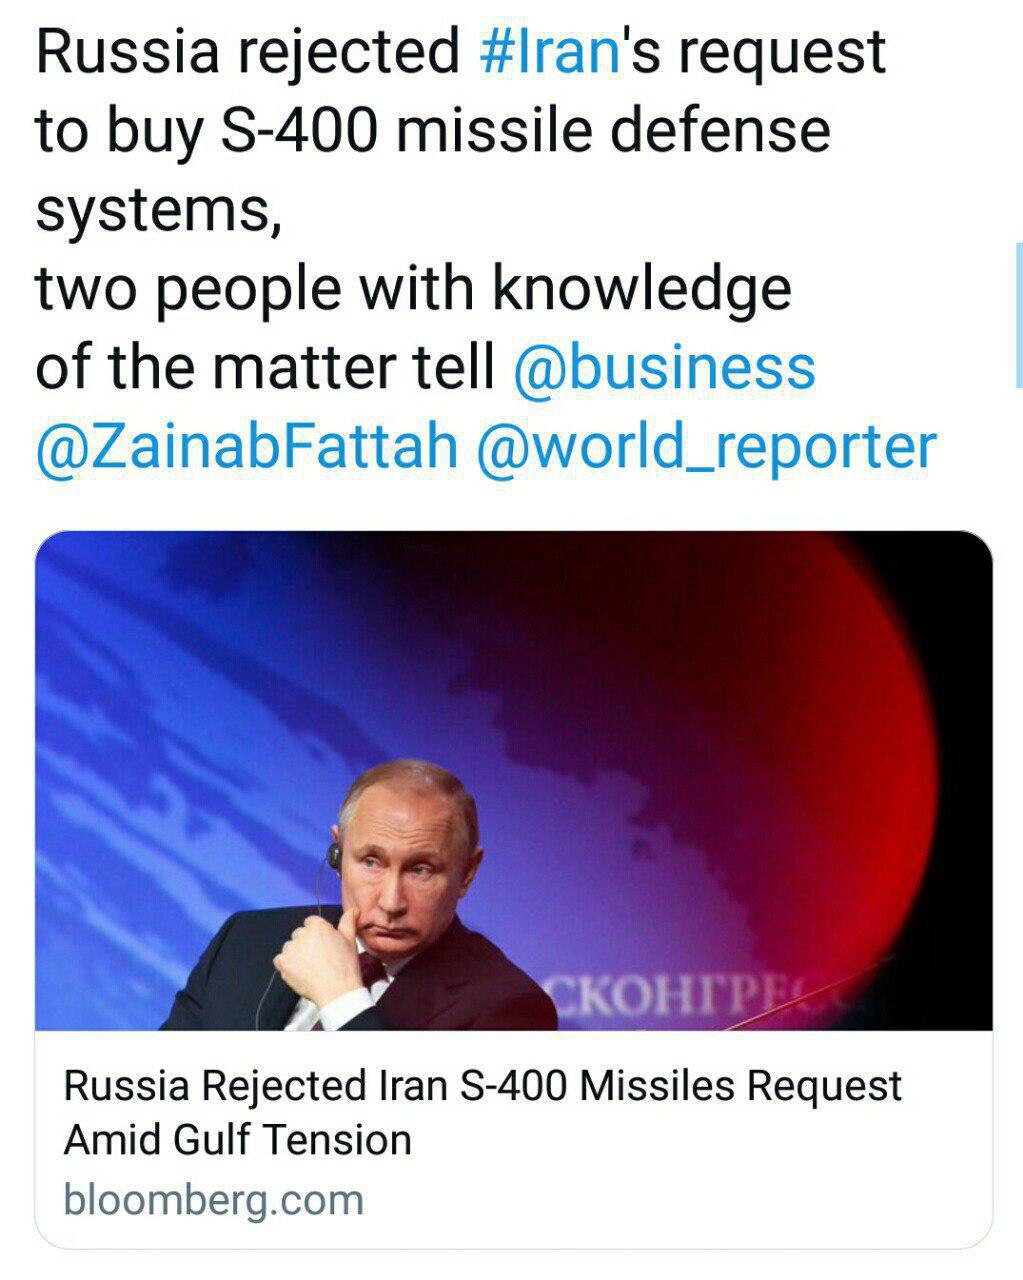Open the bloomberg.com domain link
Screen dimensions: 1023x1280
point(213,1199)
